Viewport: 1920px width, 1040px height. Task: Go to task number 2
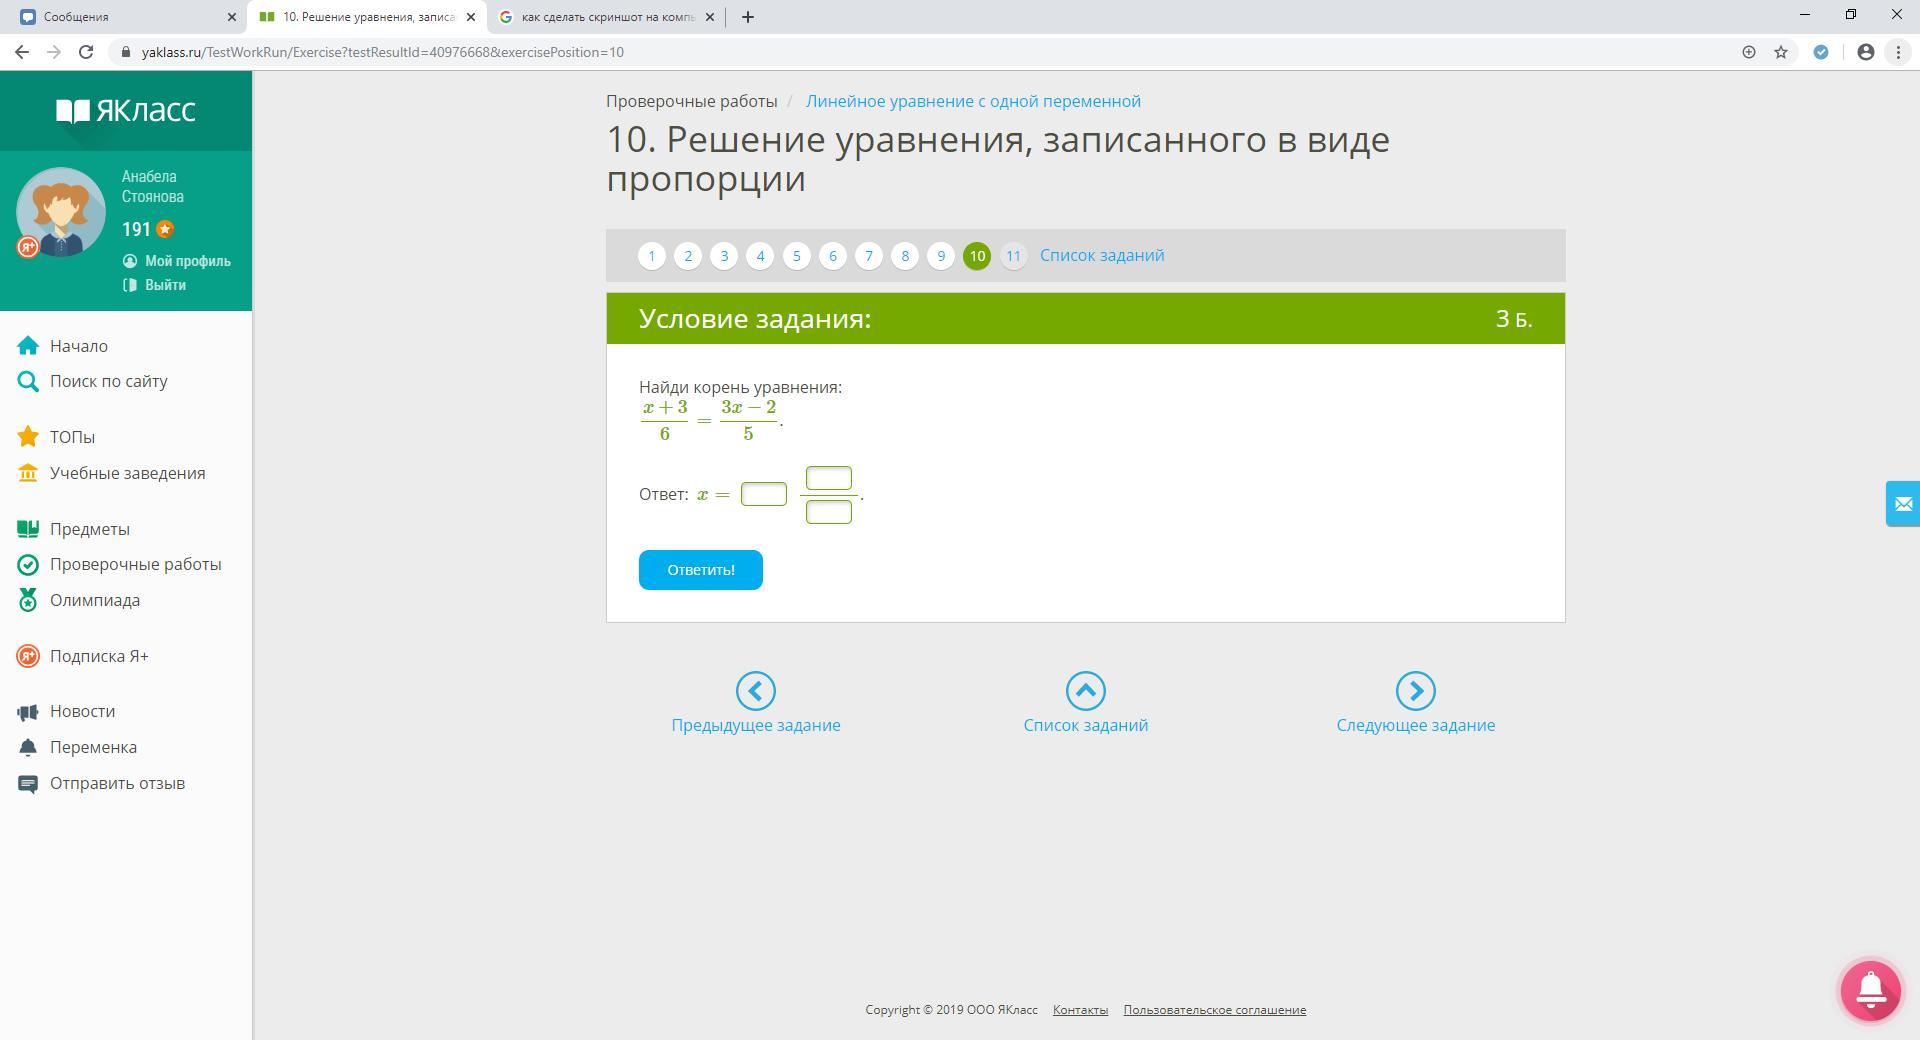pyautogui.click(x=688, y=256)
